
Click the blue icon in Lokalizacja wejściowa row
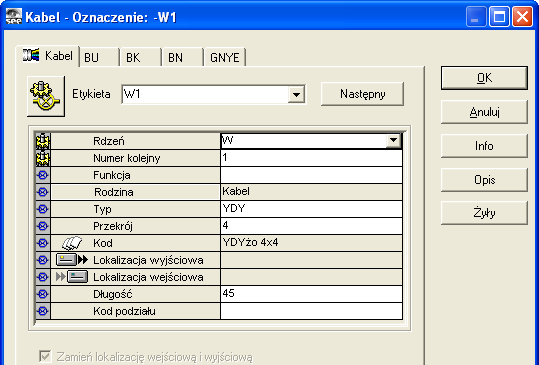(x=43, y=277)
